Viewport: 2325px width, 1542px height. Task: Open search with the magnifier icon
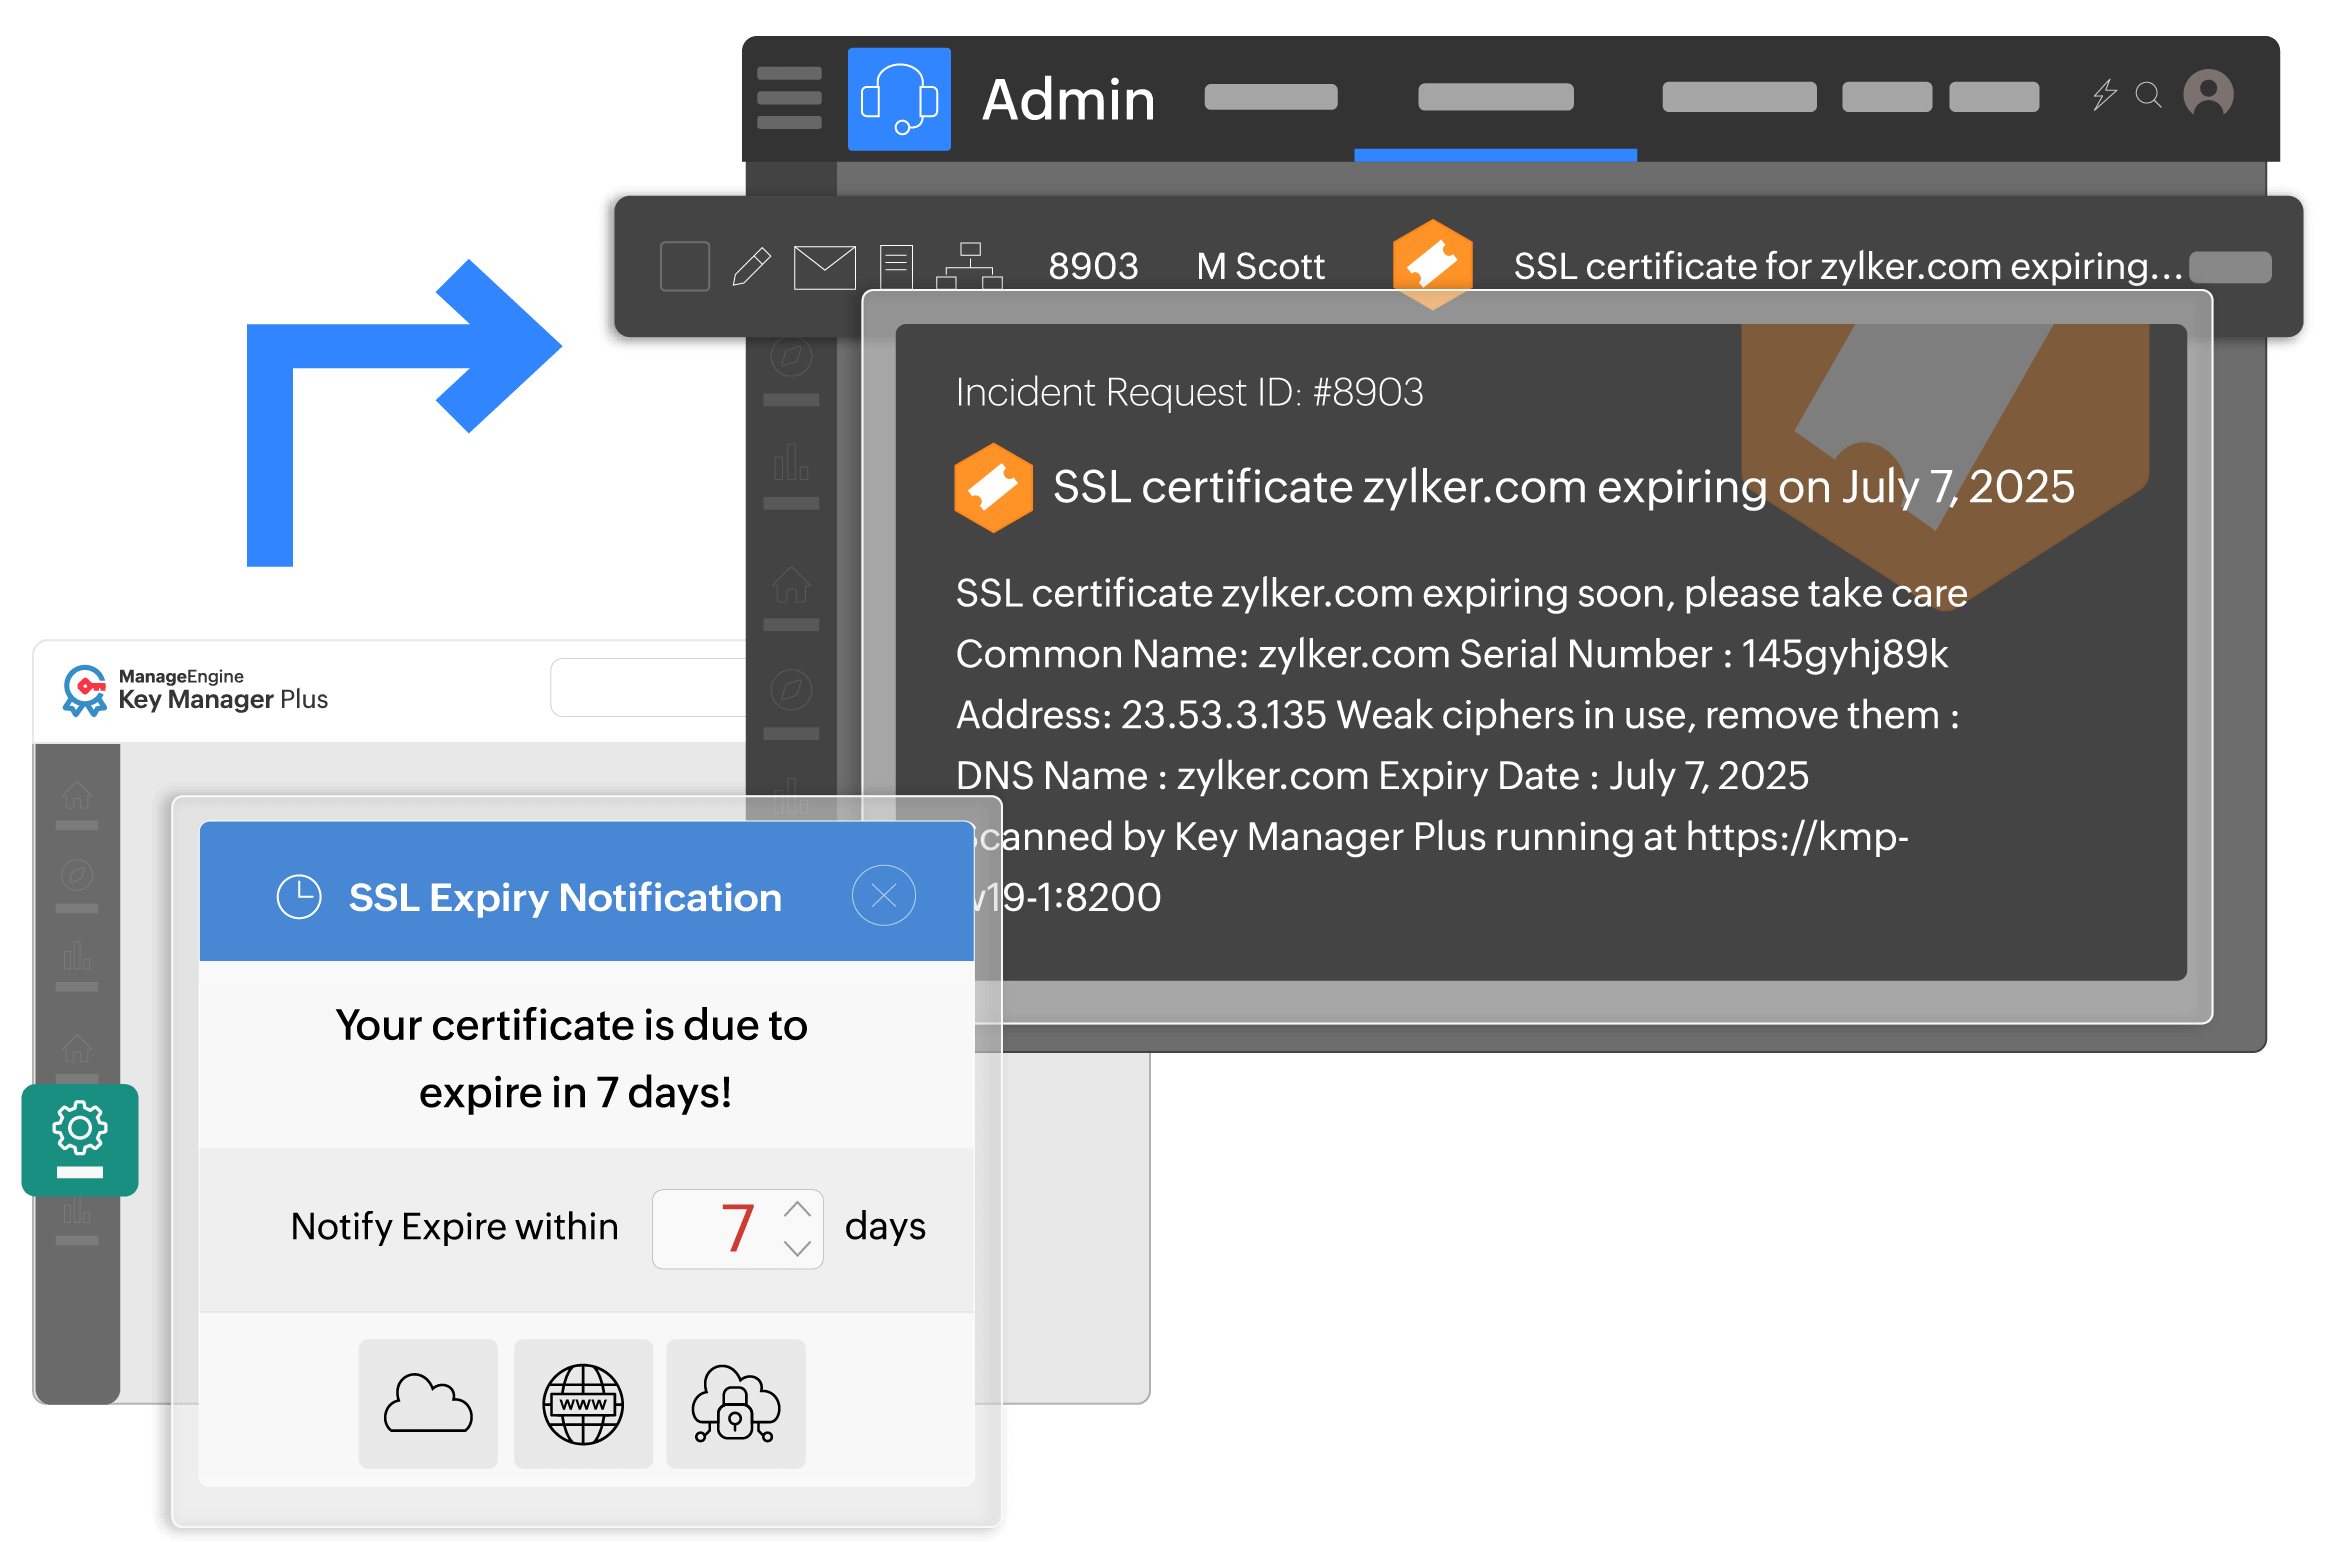tap(2148, 95)
